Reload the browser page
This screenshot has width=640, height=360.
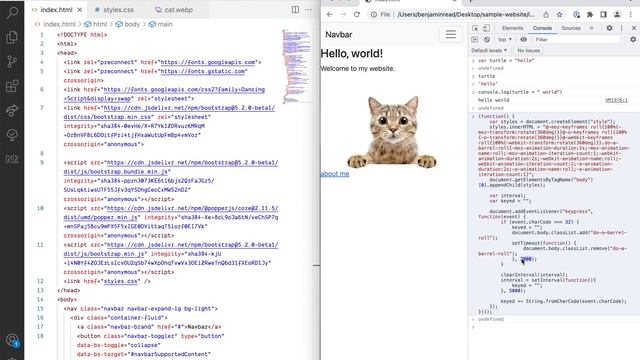(x=357, y=14)
